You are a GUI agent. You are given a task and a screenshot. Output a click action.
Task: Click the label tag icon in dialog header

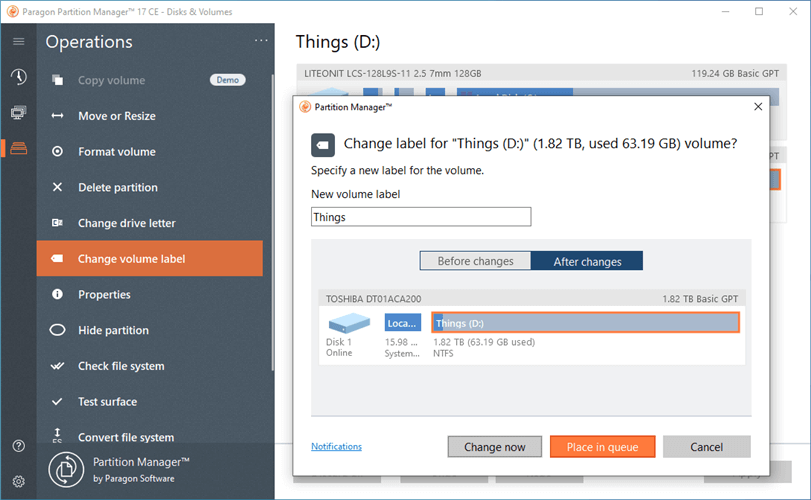(x=323, y=145)
